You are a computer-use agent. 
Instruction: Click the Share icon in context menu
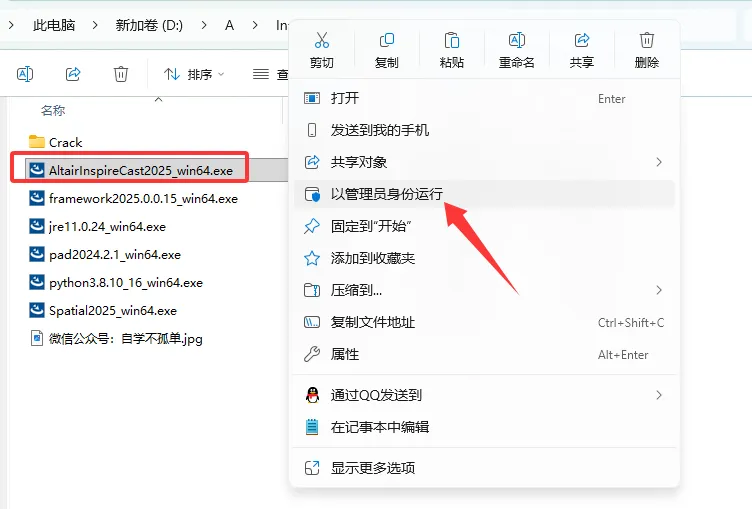pyautogui.click(x=582, y=40)
